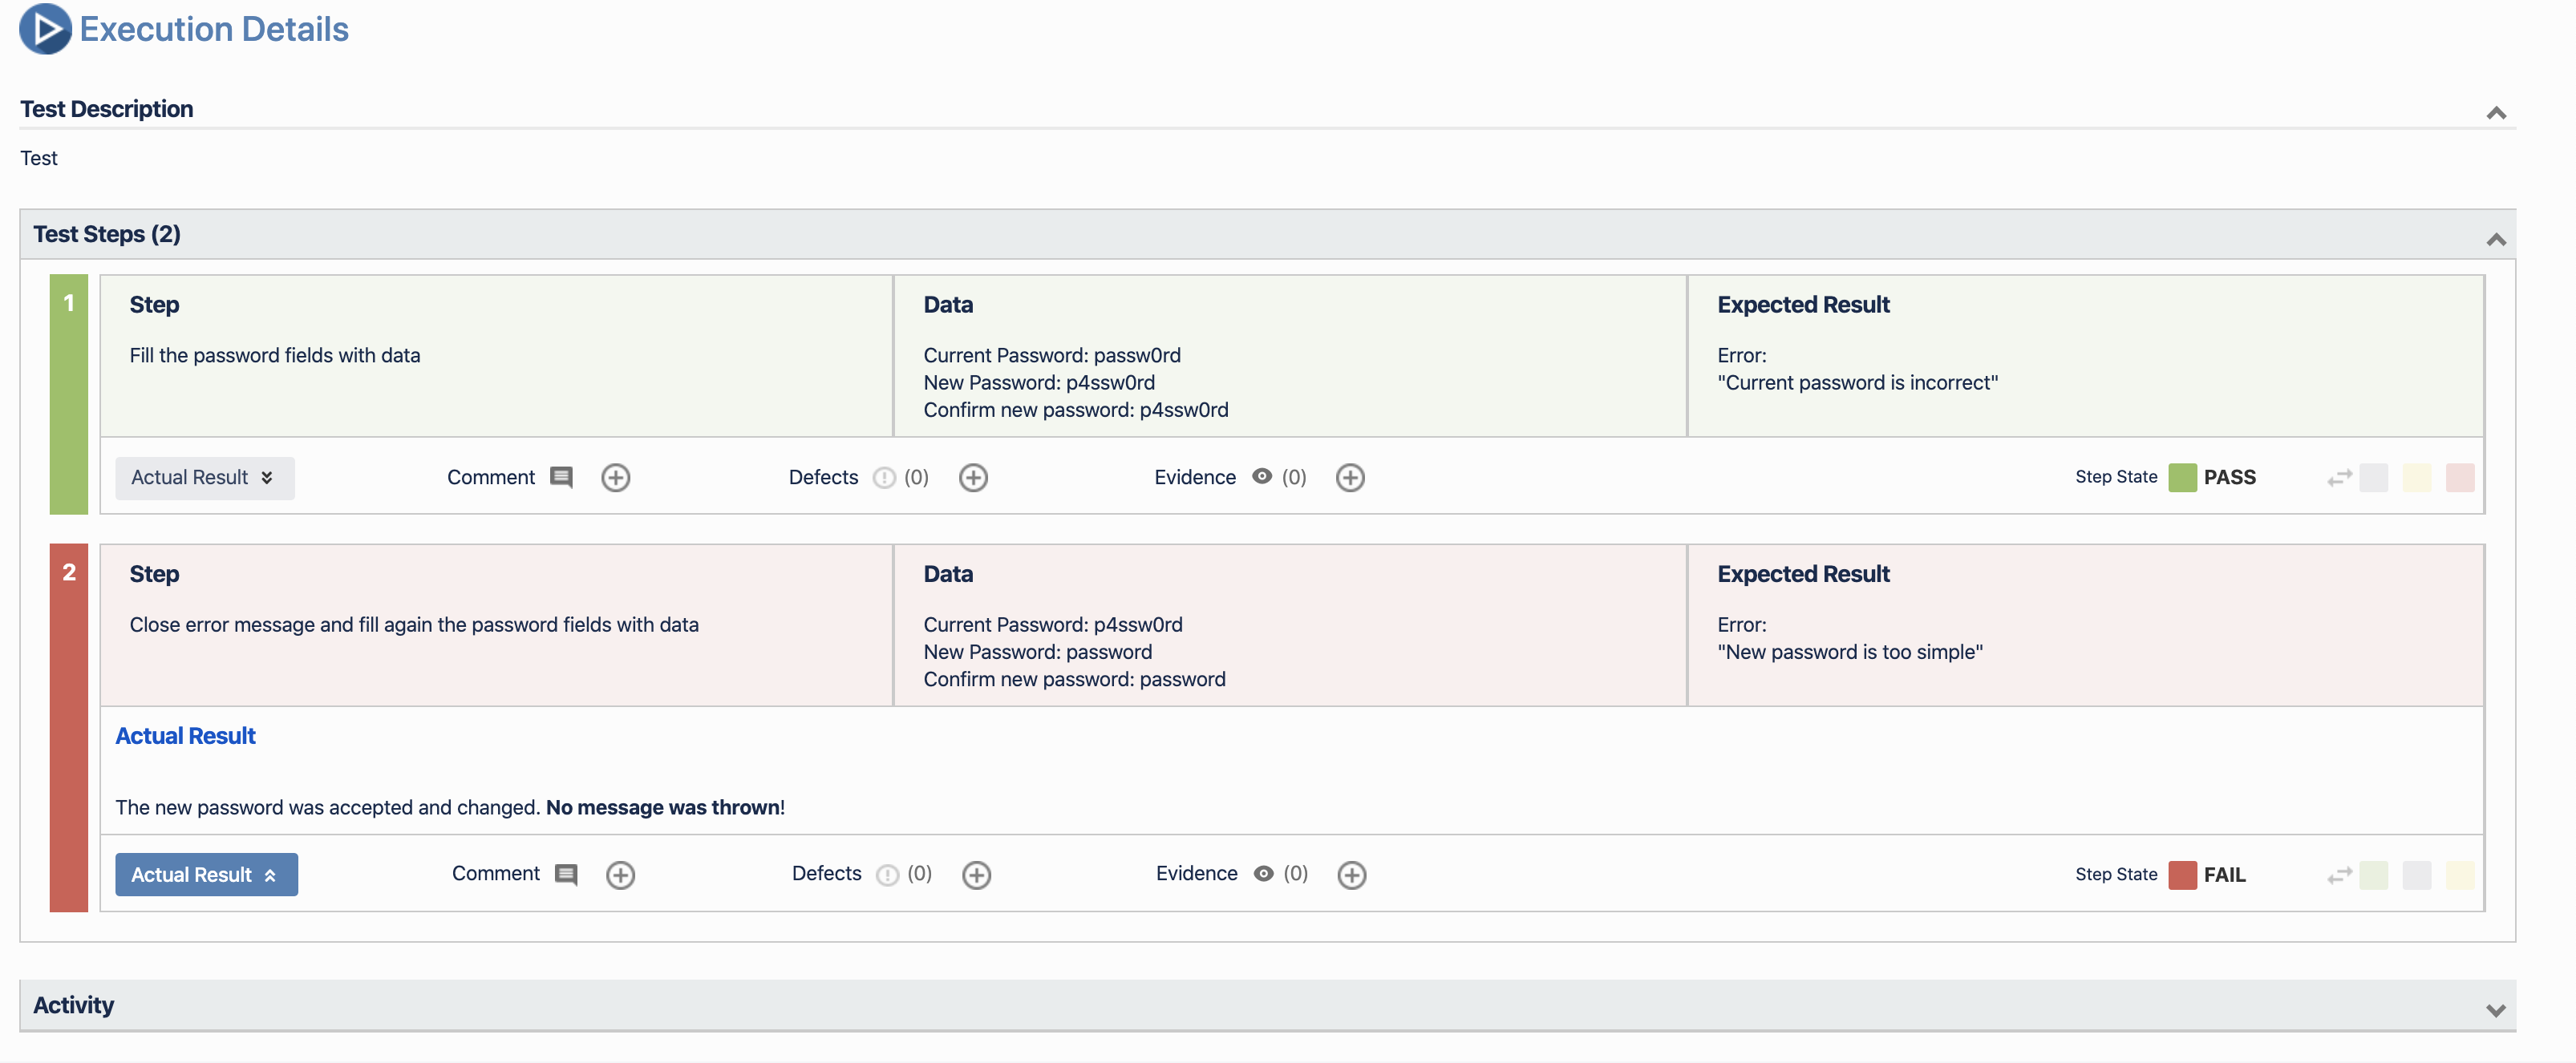Viewport: 2576px width, 1063px height.
Task: Add a defect to step 1
Action: pos(972,478)
